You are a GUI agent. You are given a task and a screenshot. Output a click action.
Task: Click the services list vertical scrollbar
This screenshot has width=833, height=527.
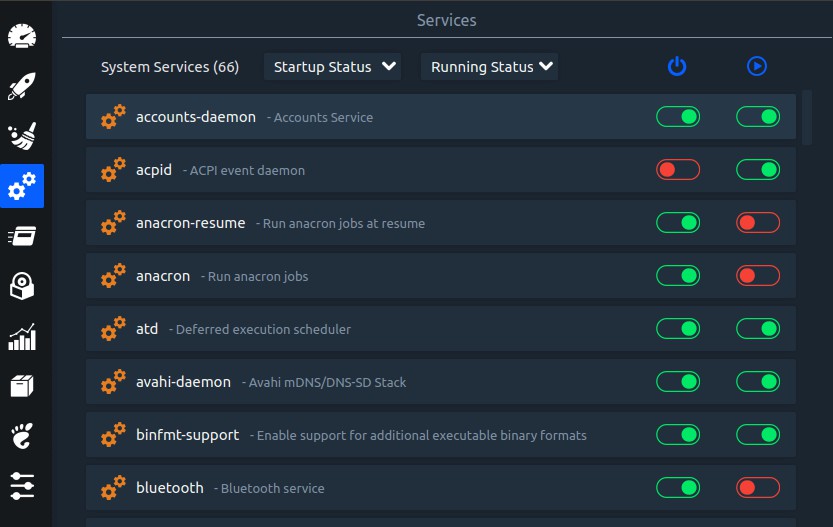point(807,117)
